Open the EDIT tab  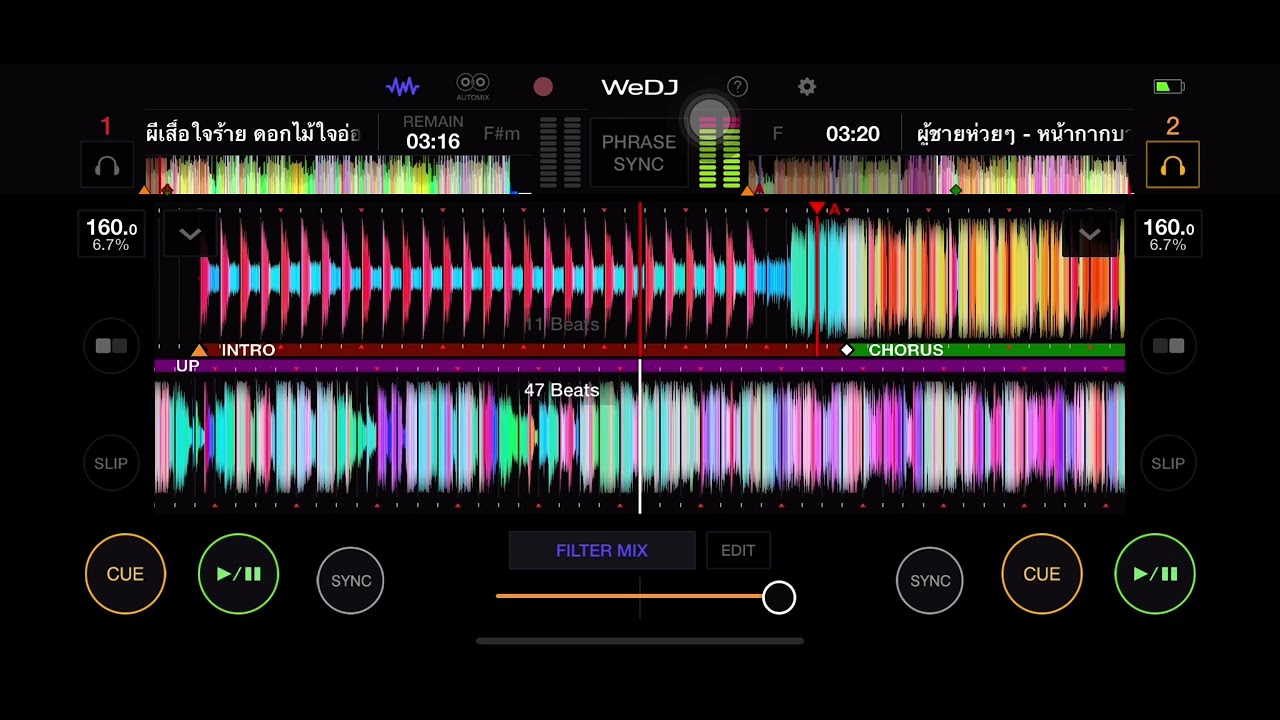(x=738, y=551)
